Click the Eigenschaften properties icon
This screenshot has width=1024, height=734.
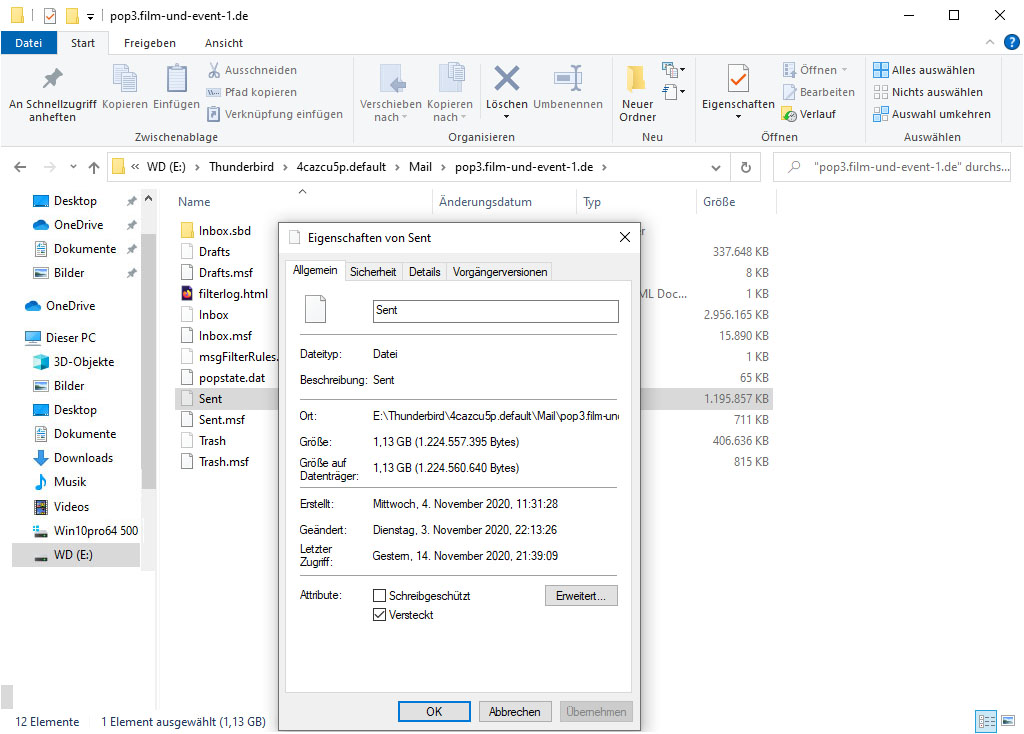coord(738,79)
